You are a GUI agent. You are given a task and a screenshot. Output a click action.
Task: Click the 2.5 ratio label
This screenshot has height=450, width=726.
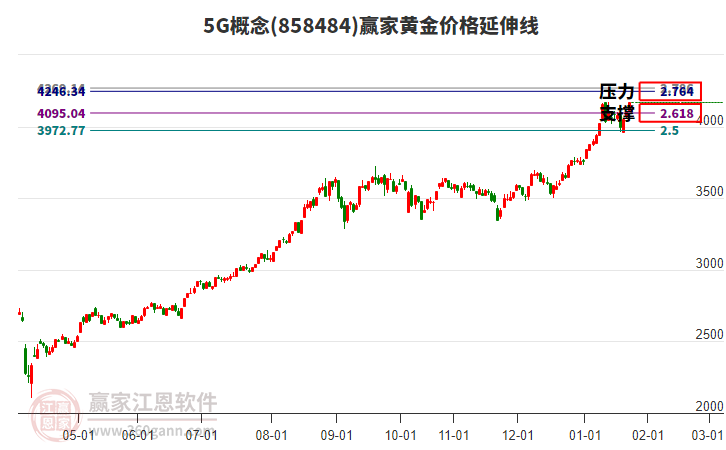pos(669,131)
